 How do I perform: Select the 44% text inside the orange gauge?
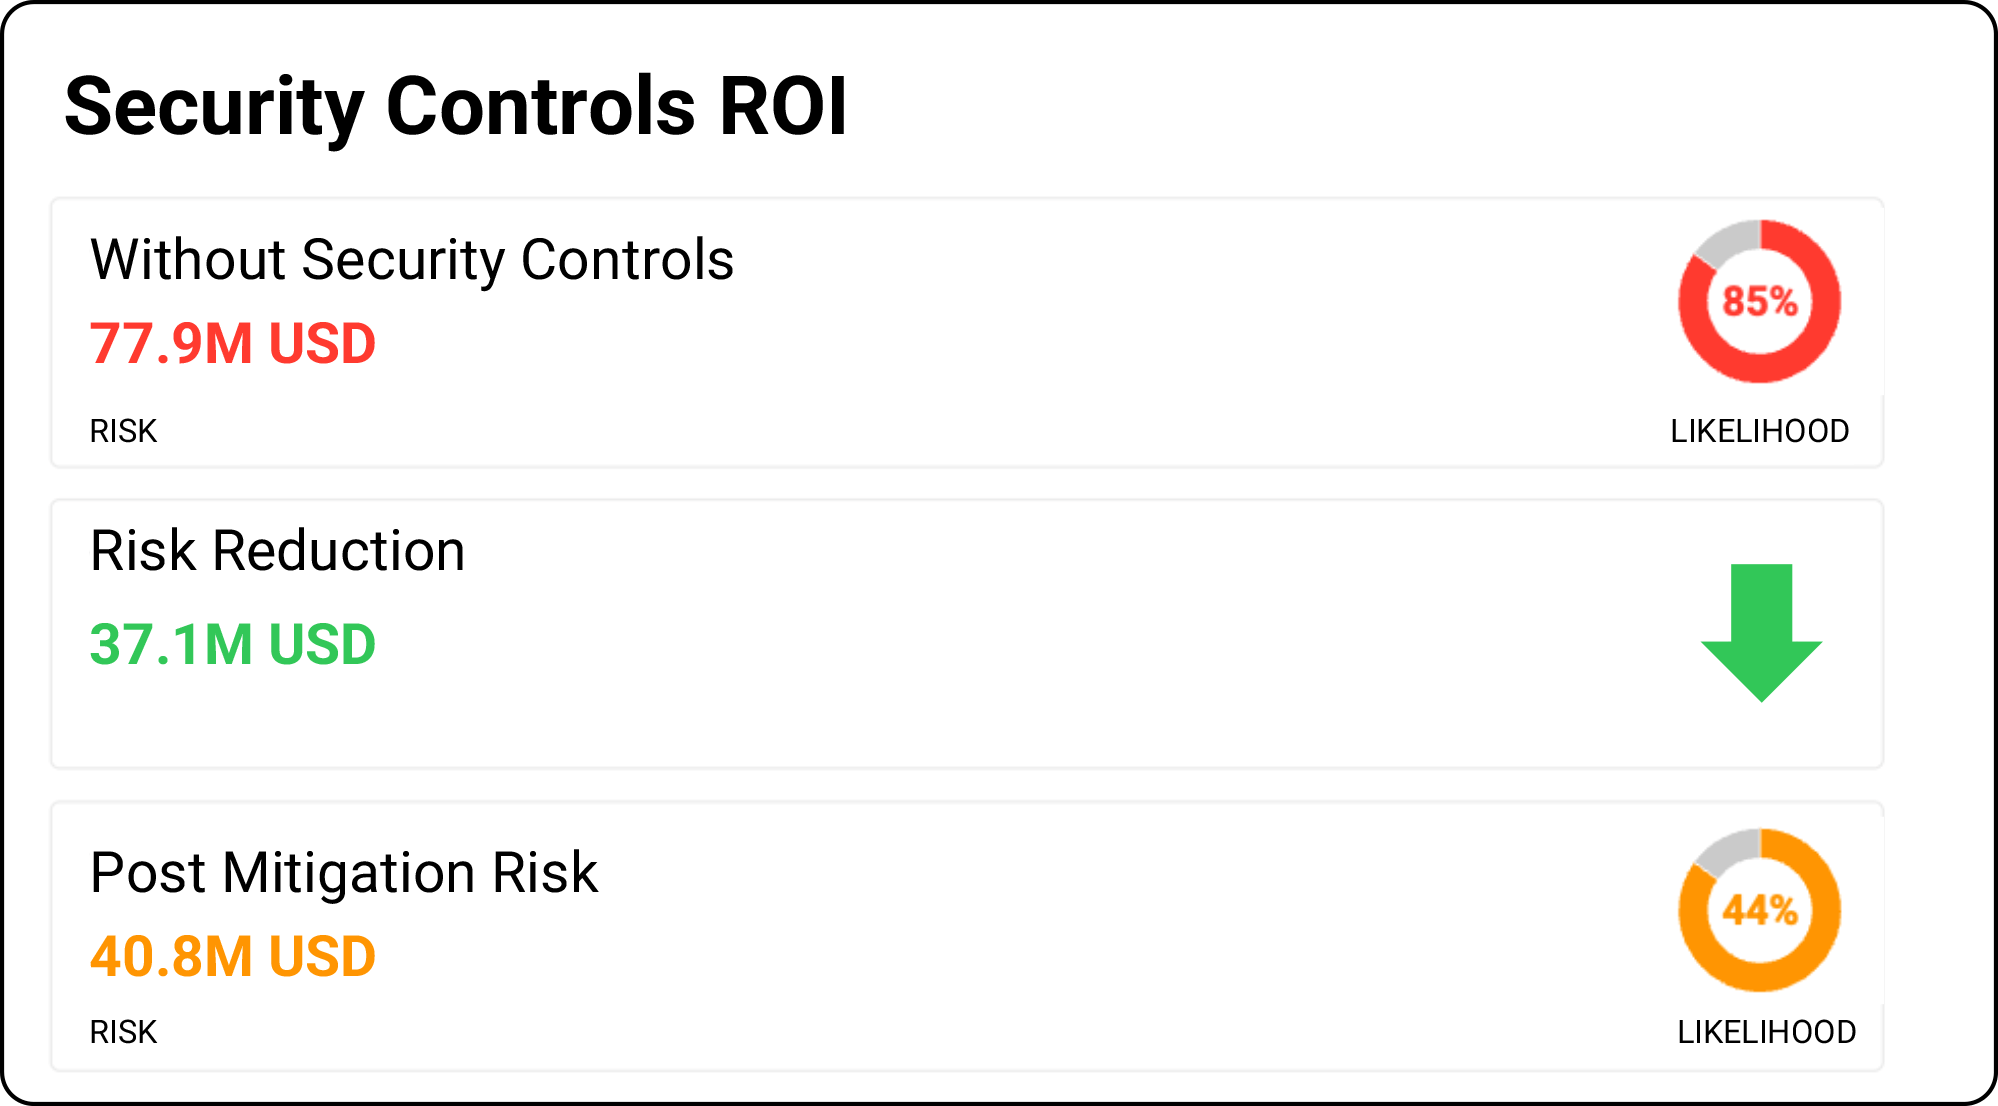click(1760, 910)
